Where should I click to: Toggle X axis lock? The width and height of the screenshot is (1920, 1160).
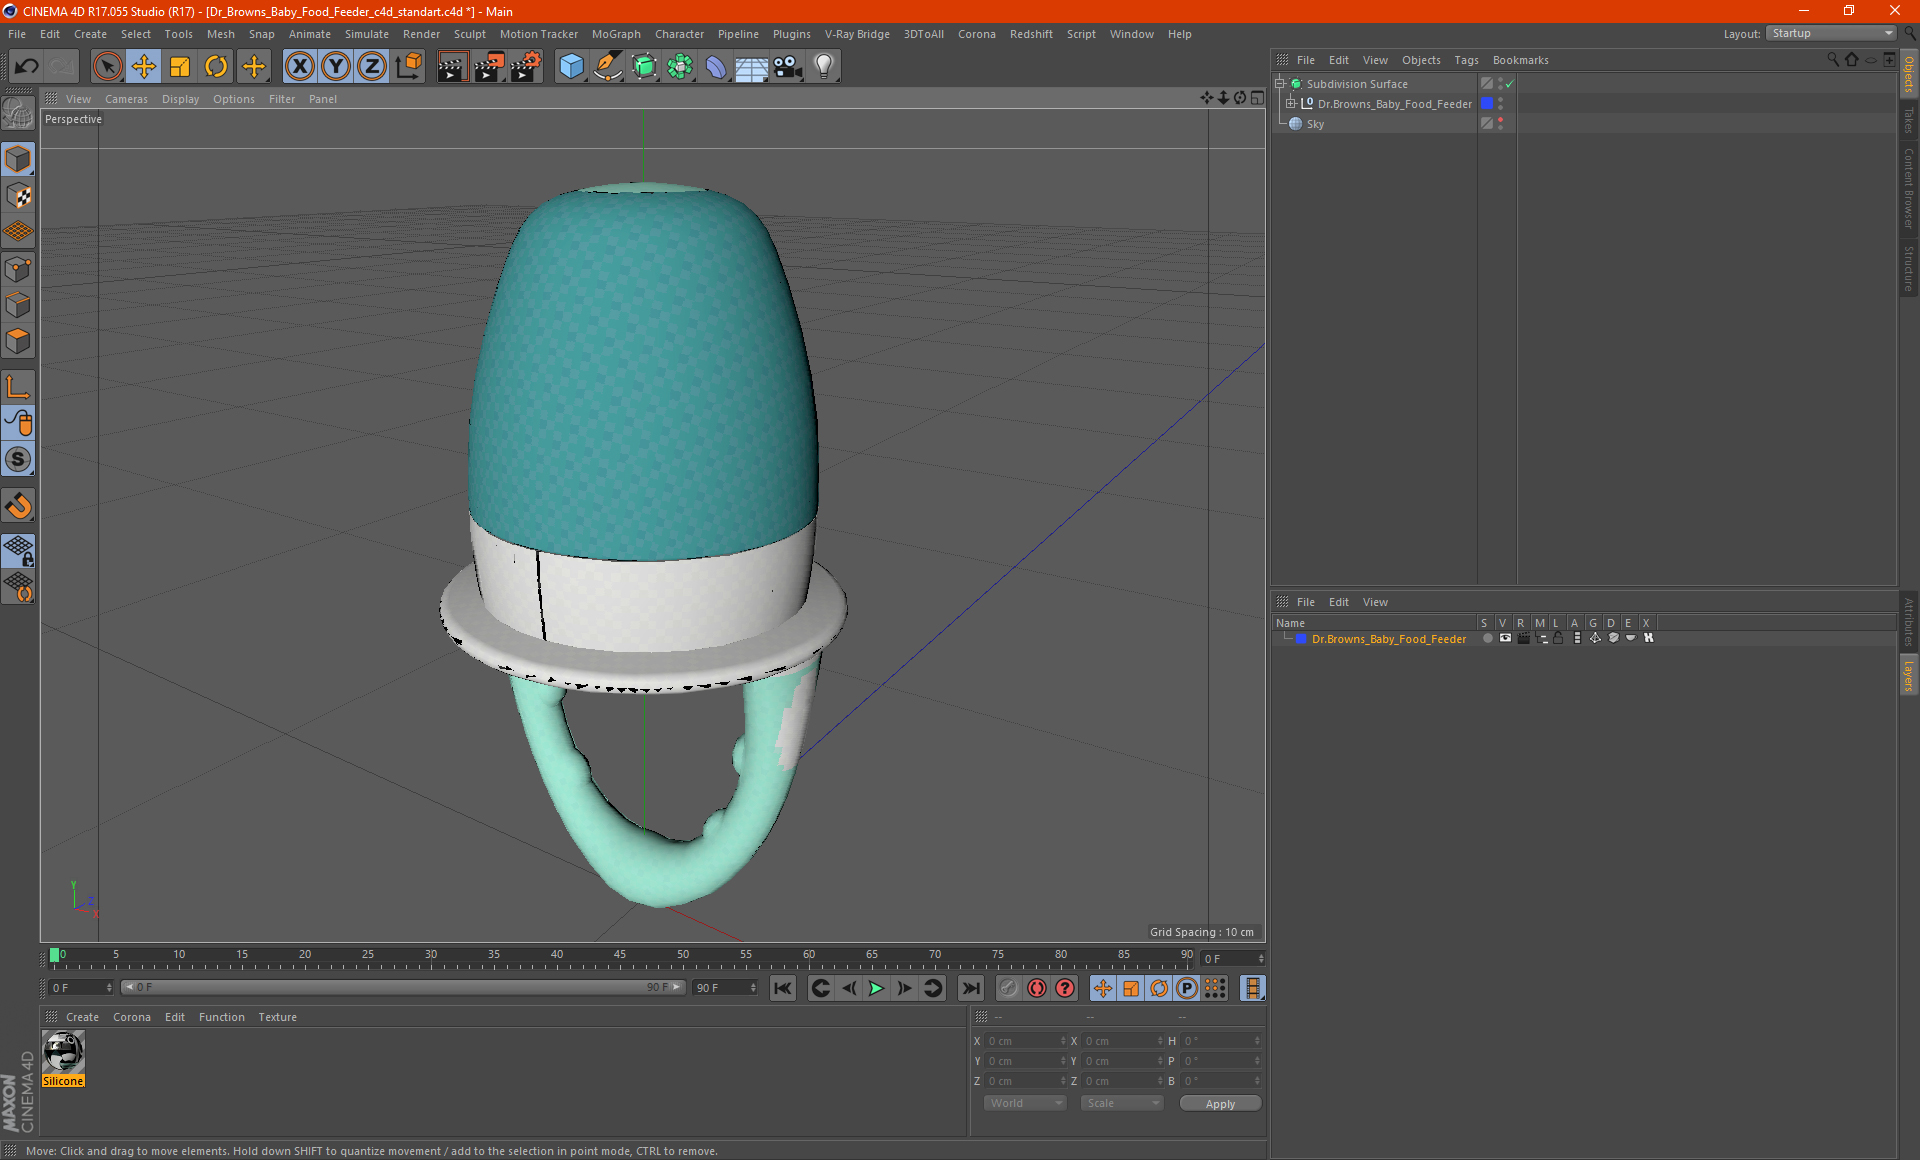(x=299, y=67)
